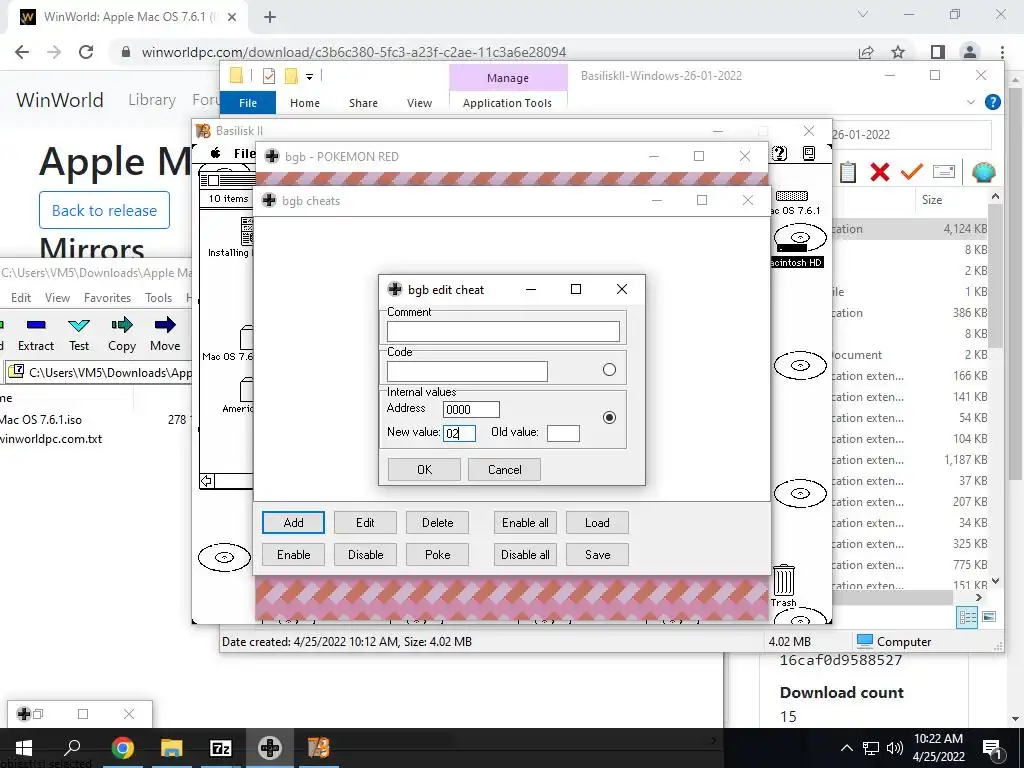This screenshot has height=768, width=1024.
Task: Open Trash in Basilisk II desktop
Action: tap(783, 586)
